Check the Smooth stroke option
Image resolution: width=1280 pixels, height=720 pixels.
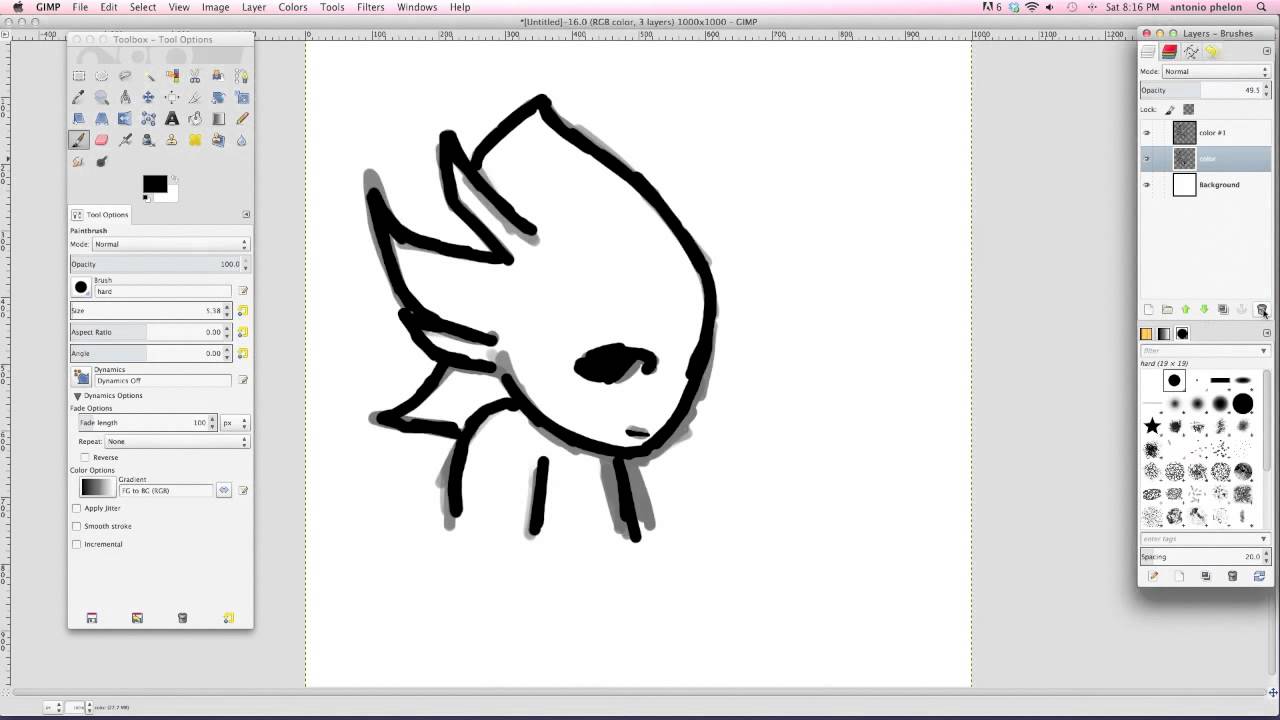tap(76, 526)
